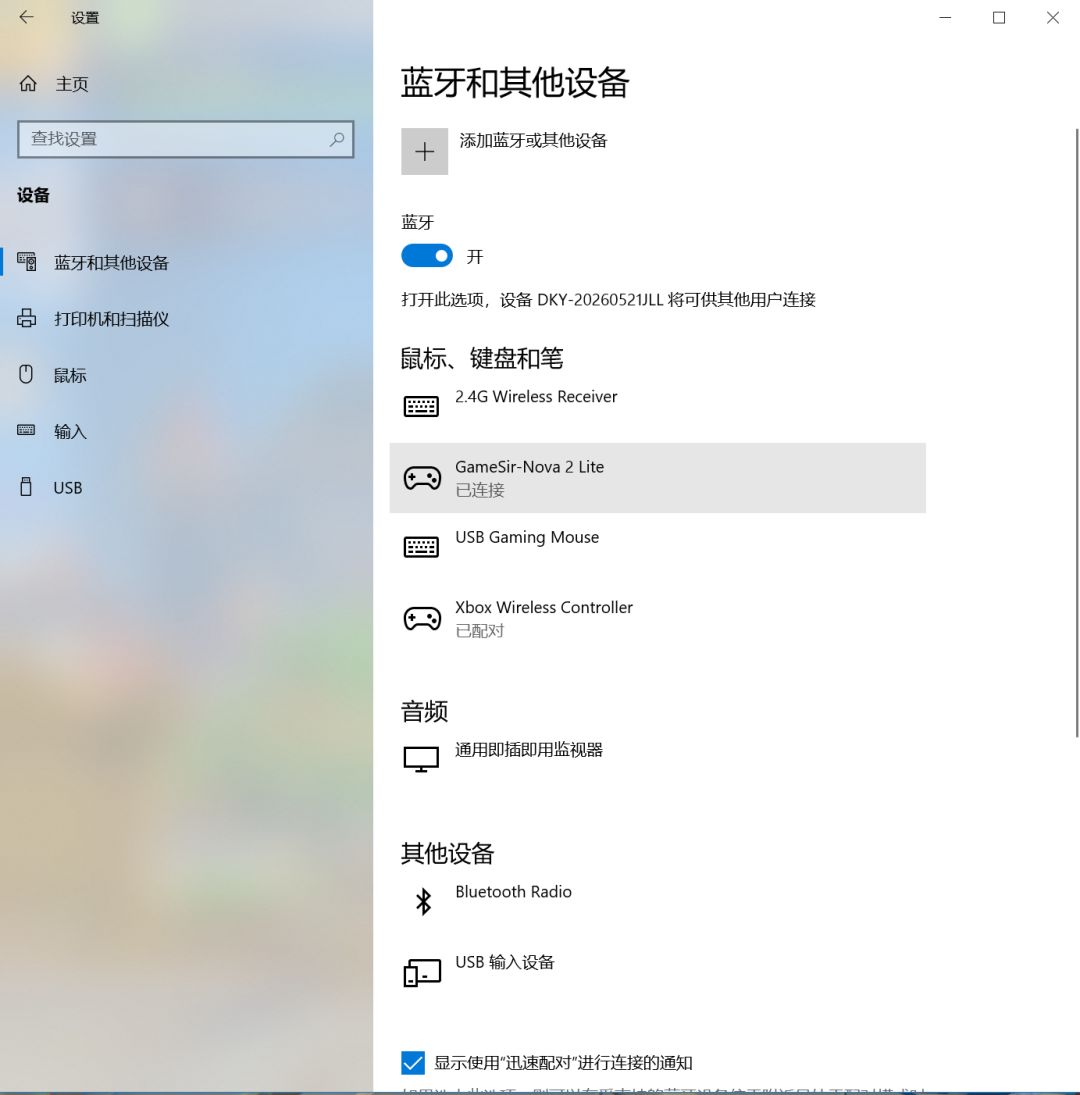This screenshot has width=1080, height=1095.
Task: Click gamepad icon of GameSir-Nova 2 Lite
Action: [x=422, y=478]
